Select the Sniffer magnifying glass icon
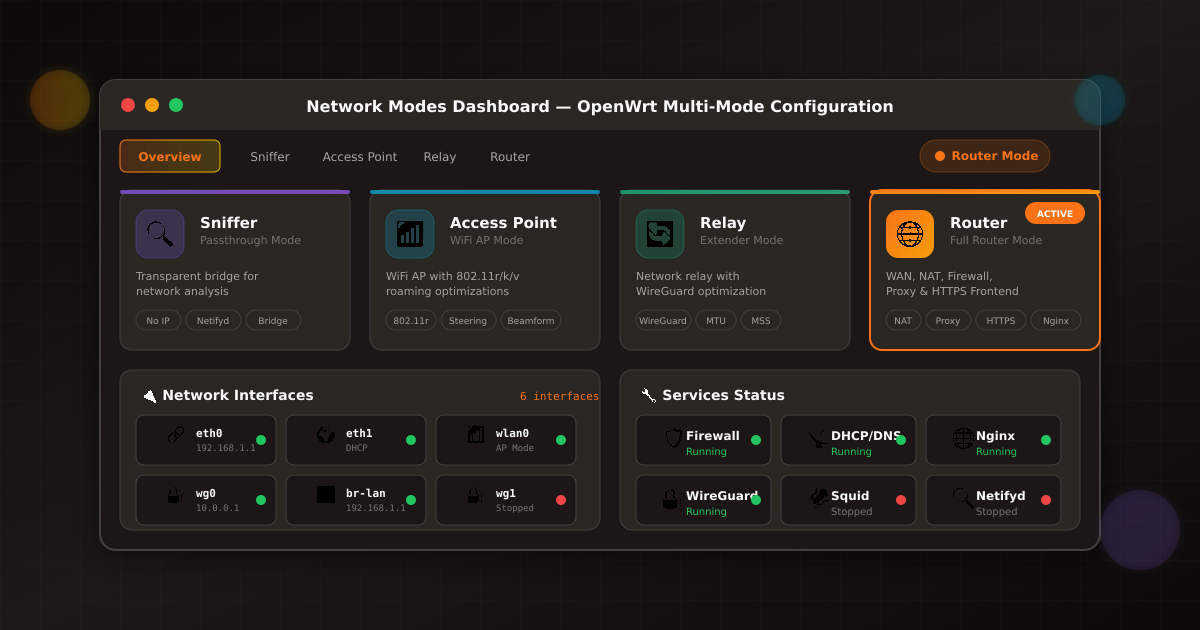Screen dimensions: 1200x630 [x=159, y=233]
